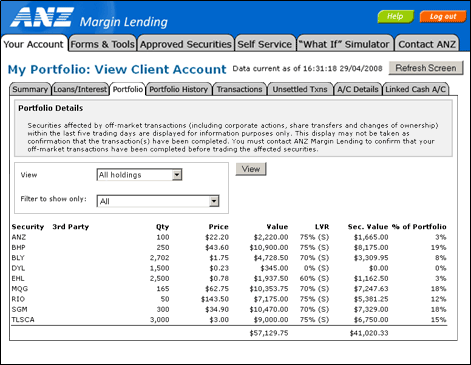Screen dimensions: 471x365
Task: Click the % of Portfolio header
Action: 419,227
